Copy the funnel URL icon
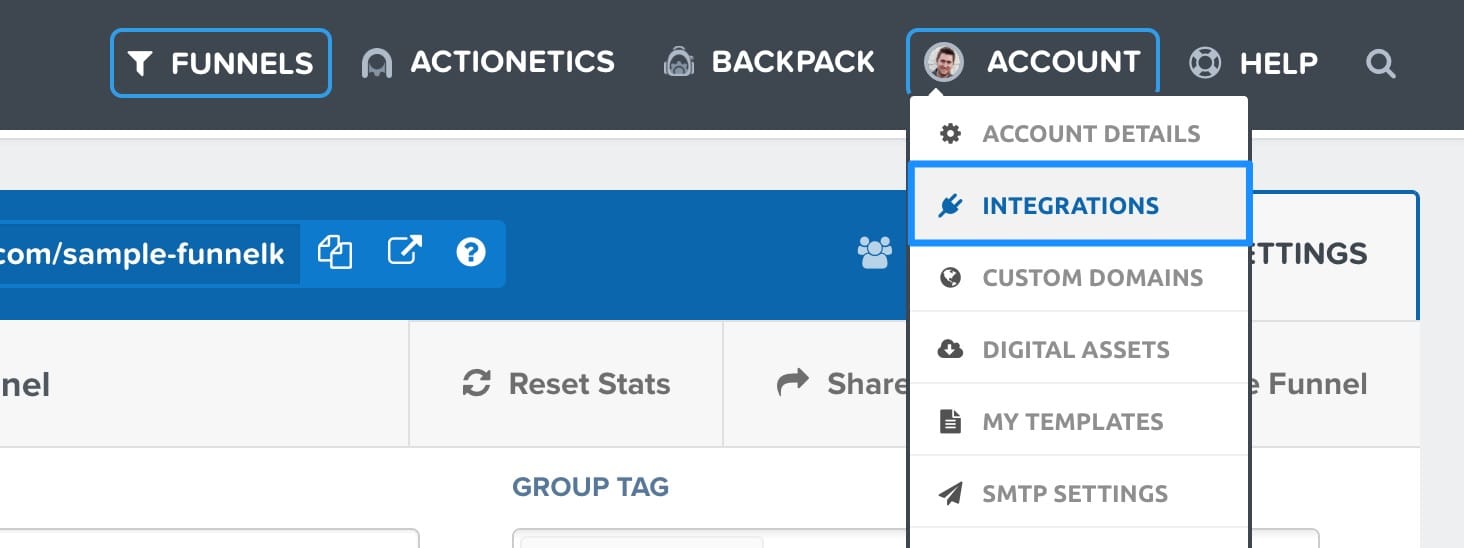This screenshot has width=1464, height=548. click(335, 252)
